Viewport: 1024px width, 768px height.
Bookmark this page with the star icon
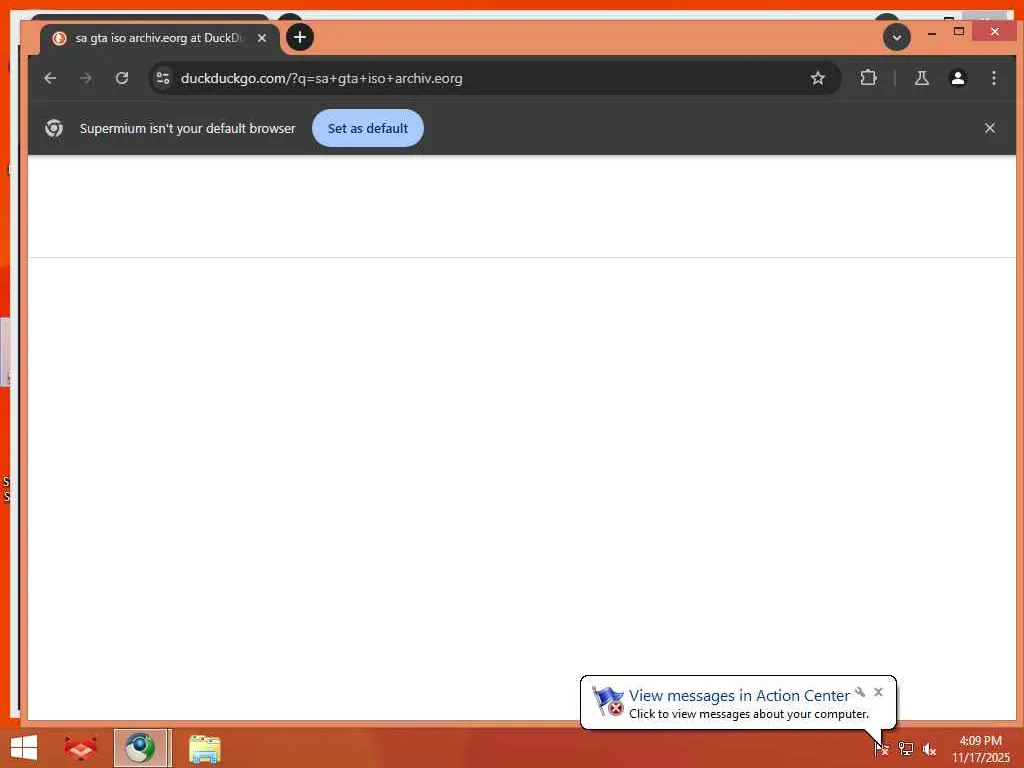coord(818,78)
